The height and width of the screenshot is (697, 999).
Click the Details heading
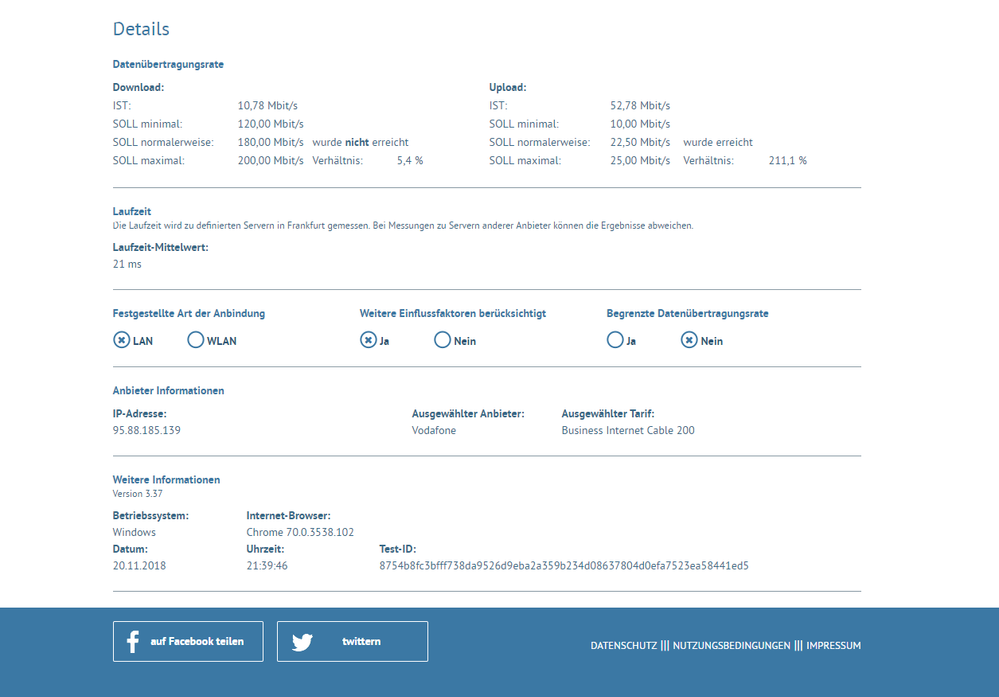coord(141,29)
